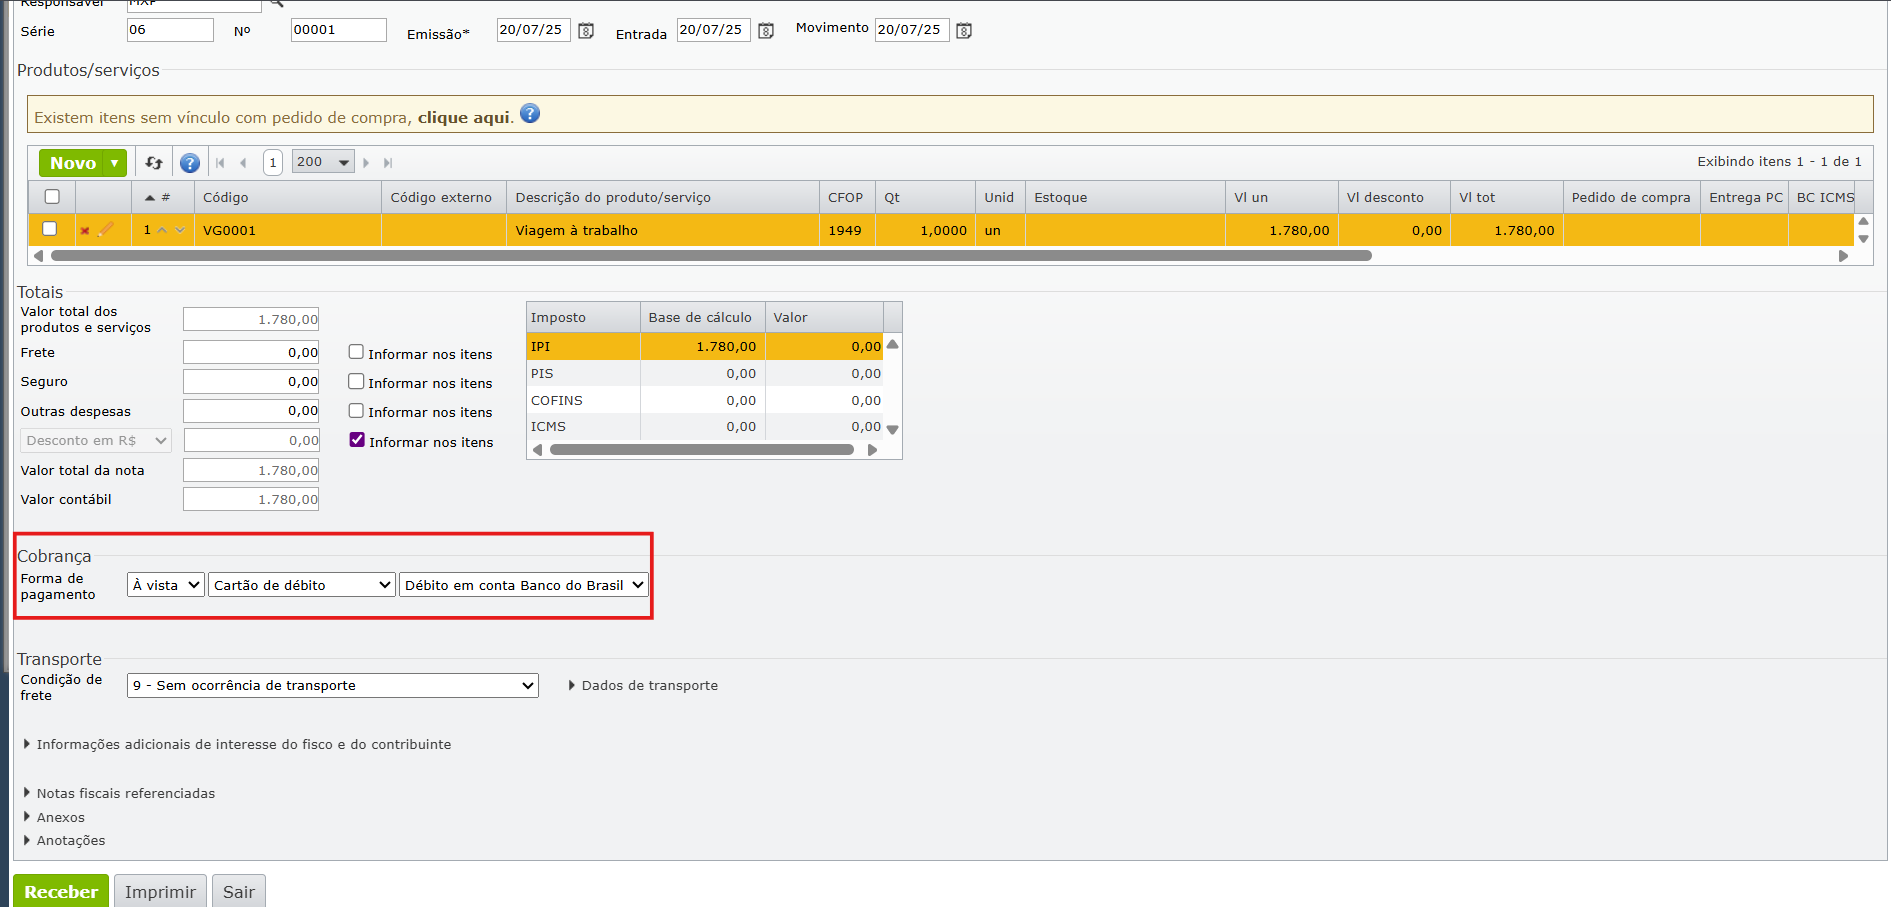Edit item VG0001 with pencil icon

point(105,230)
